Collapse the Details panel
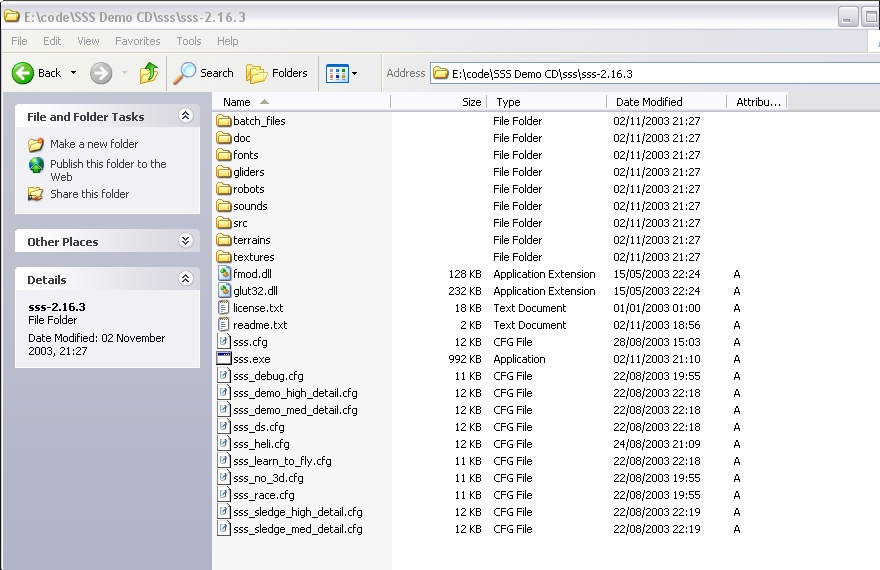This screenshot has height=570, width=880. point(185,279)
